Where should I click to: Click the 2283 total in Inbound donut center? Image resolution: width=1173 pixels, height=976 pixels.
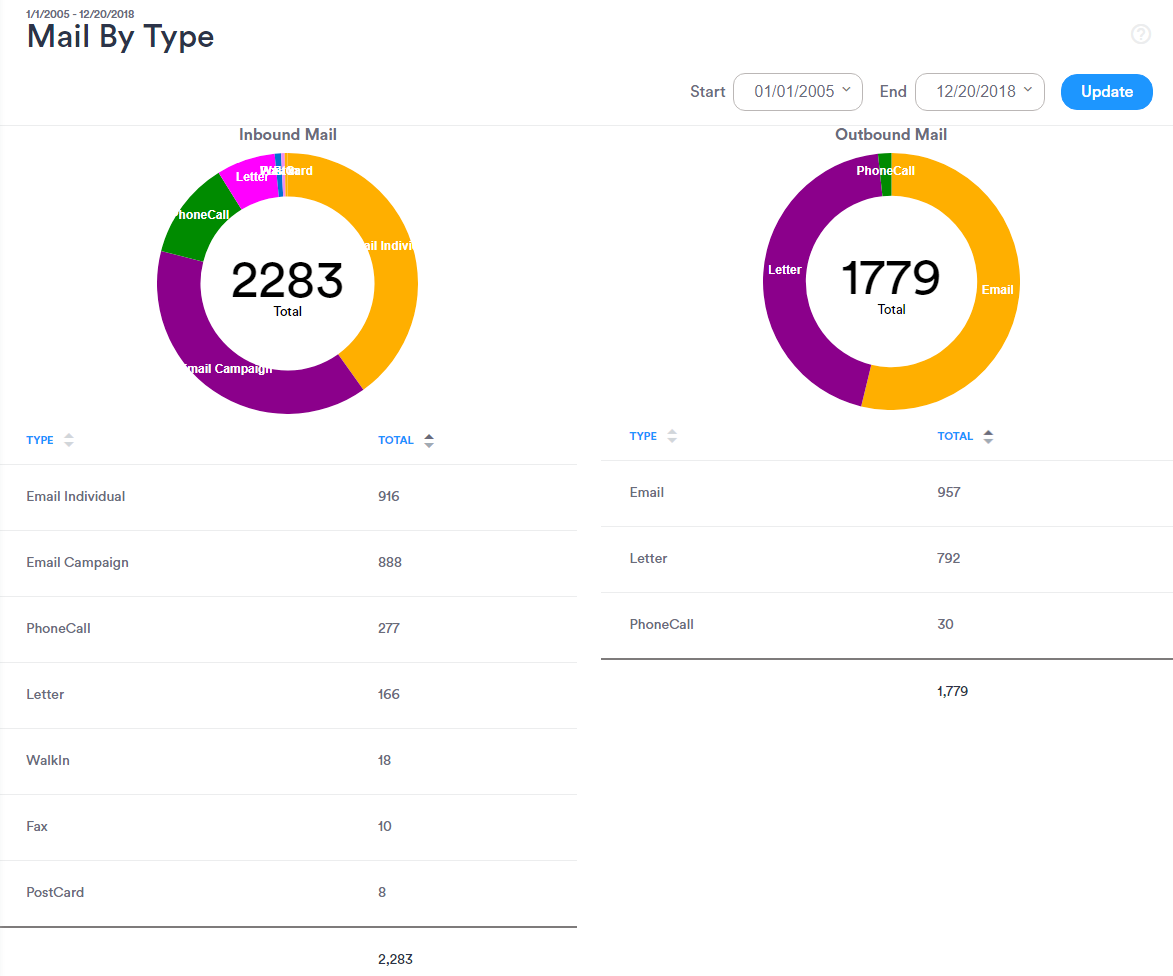pyautogui.click(x=287, y=282)
